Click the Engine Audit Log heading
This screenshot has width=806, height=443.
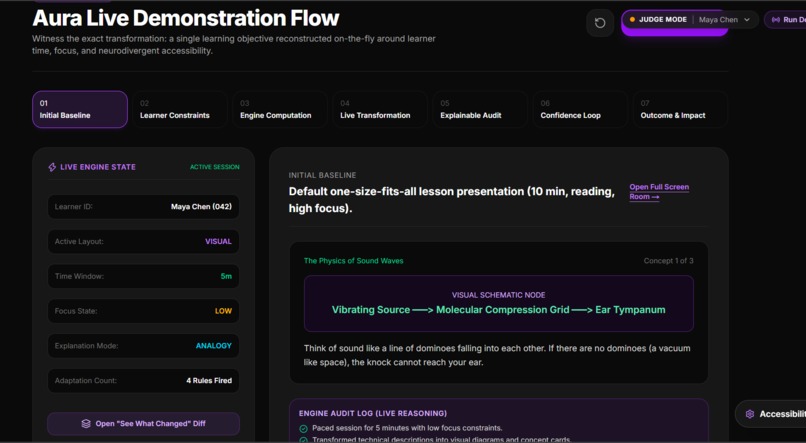tap(373, 413)
